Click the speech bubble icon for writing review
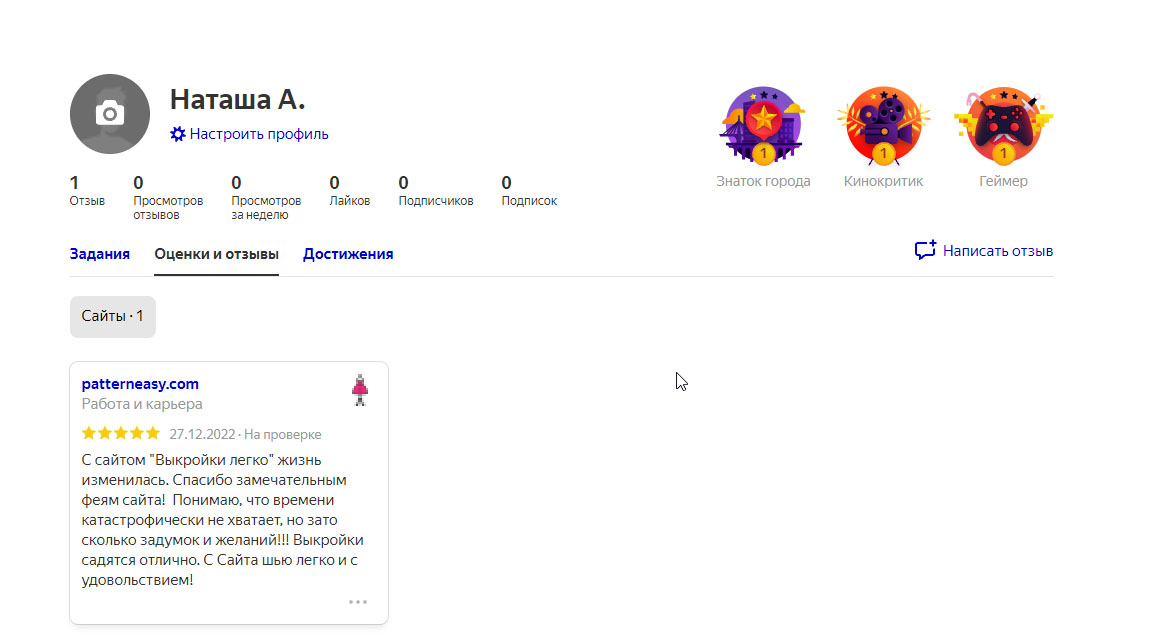 coord(925,251)
